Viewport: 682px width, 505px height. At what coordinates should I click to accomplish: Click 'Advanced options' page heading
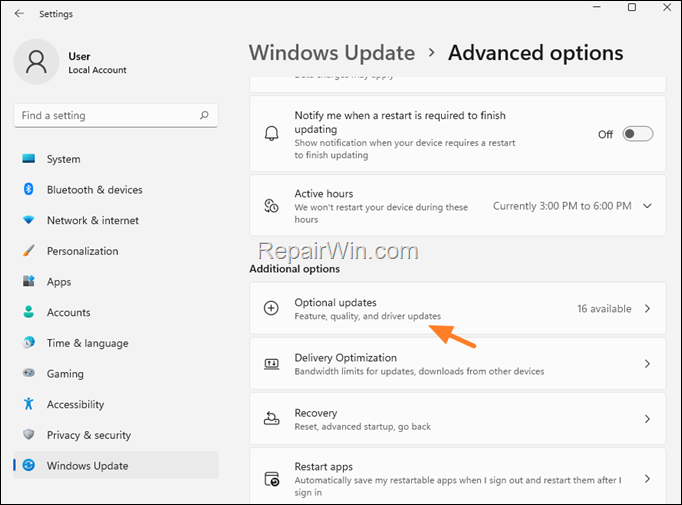535,53
